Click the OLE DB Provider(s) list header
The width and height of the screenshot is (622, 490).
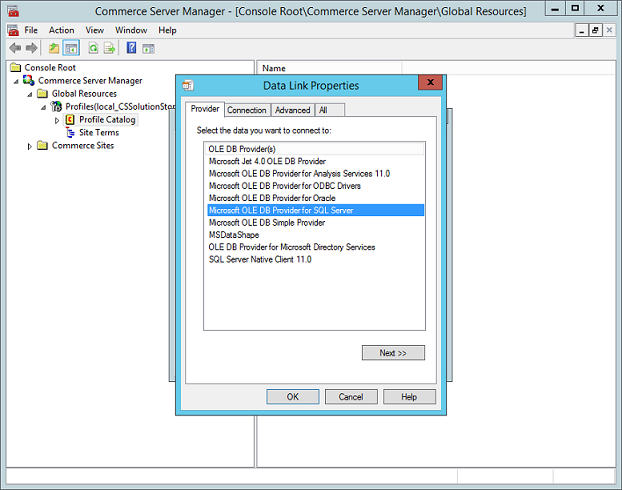[314, 149]
